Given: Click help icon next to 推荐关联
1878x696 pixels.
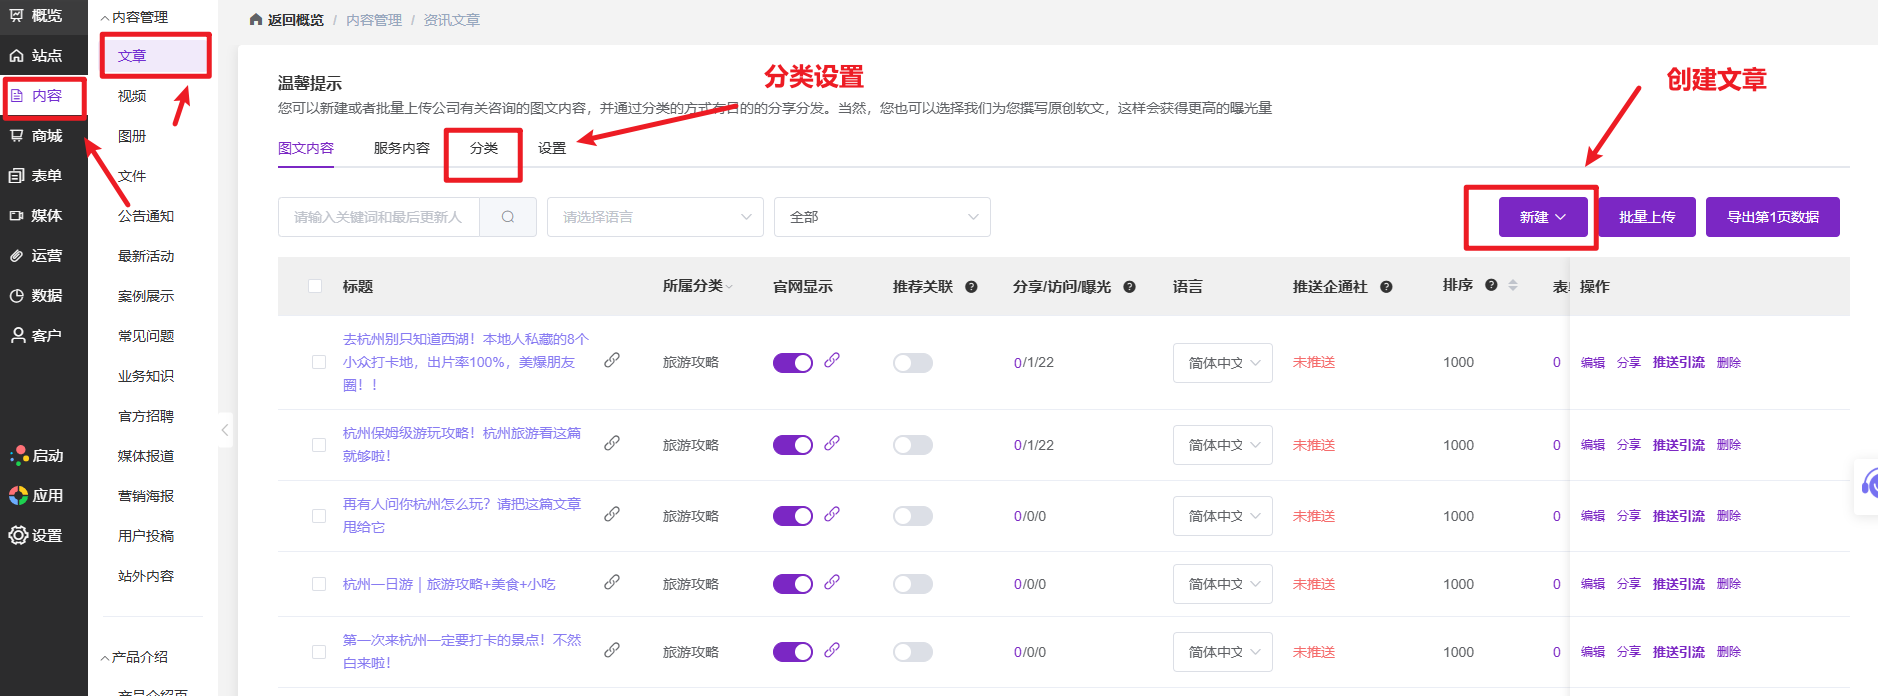Looking at the screenshot, I should 971,287.
